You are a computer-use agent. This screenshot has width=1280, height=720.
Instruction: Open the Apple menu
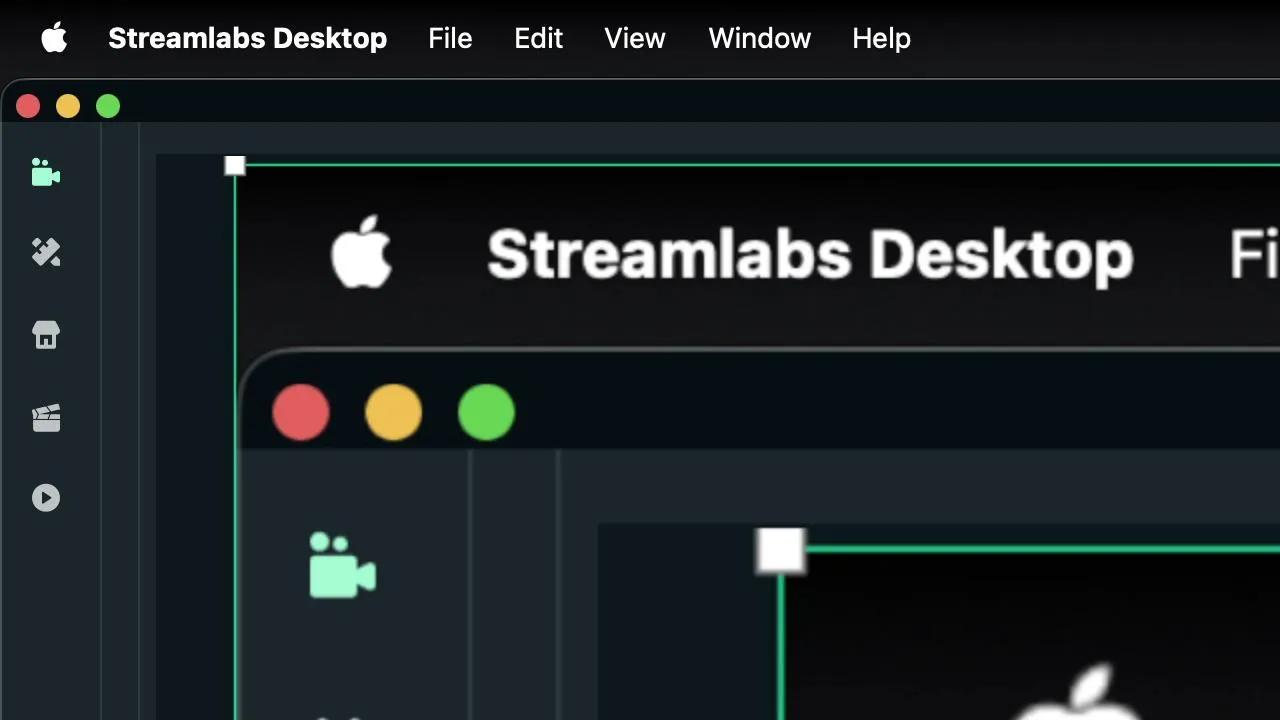click(x=54, y=38)
